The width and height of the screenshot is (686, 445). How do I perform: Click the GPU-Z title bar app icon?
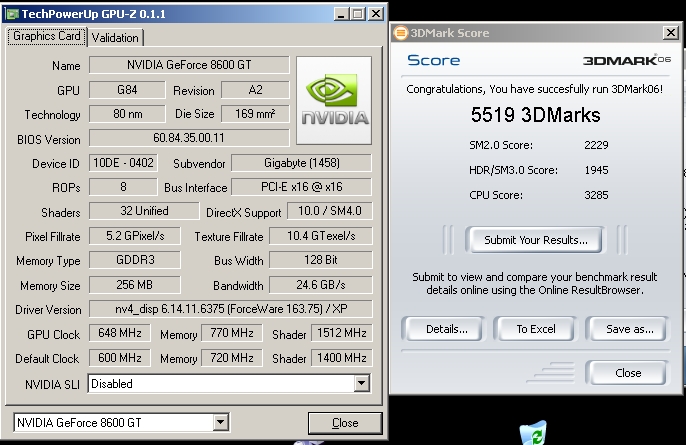pyautogui.click(x=12, y=14)
